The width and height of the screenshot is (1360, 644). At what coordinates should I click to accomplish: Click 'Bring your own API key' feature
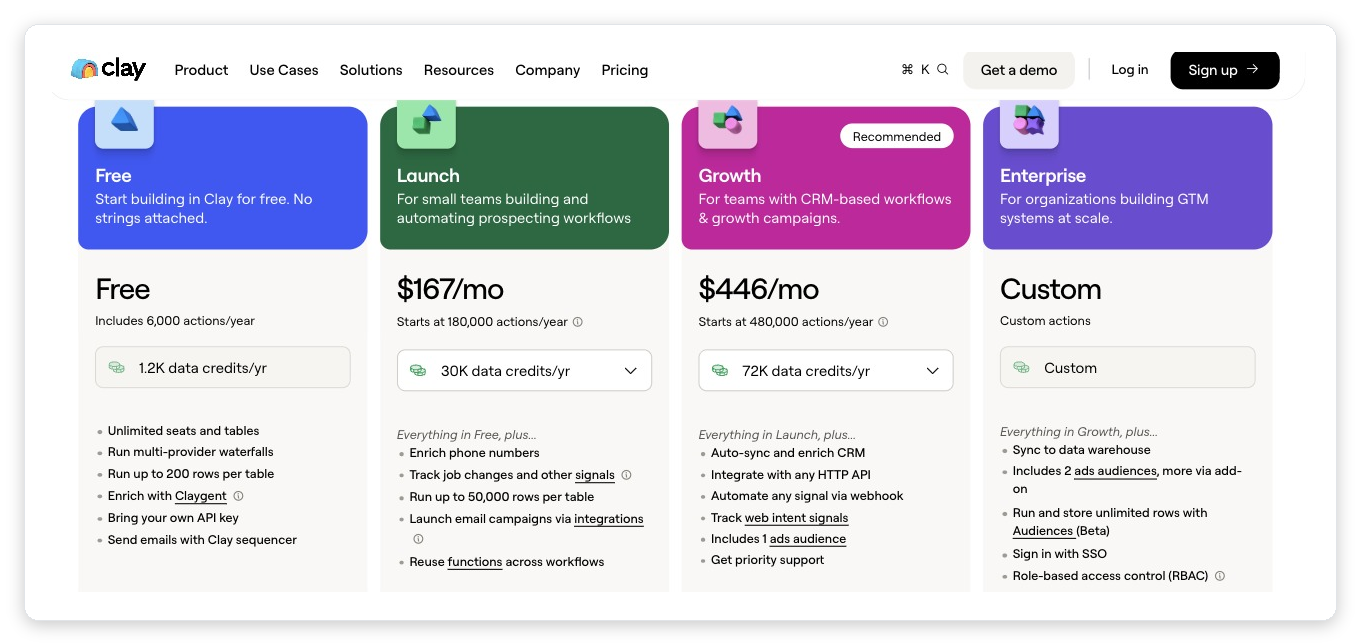tap(173, 518)
